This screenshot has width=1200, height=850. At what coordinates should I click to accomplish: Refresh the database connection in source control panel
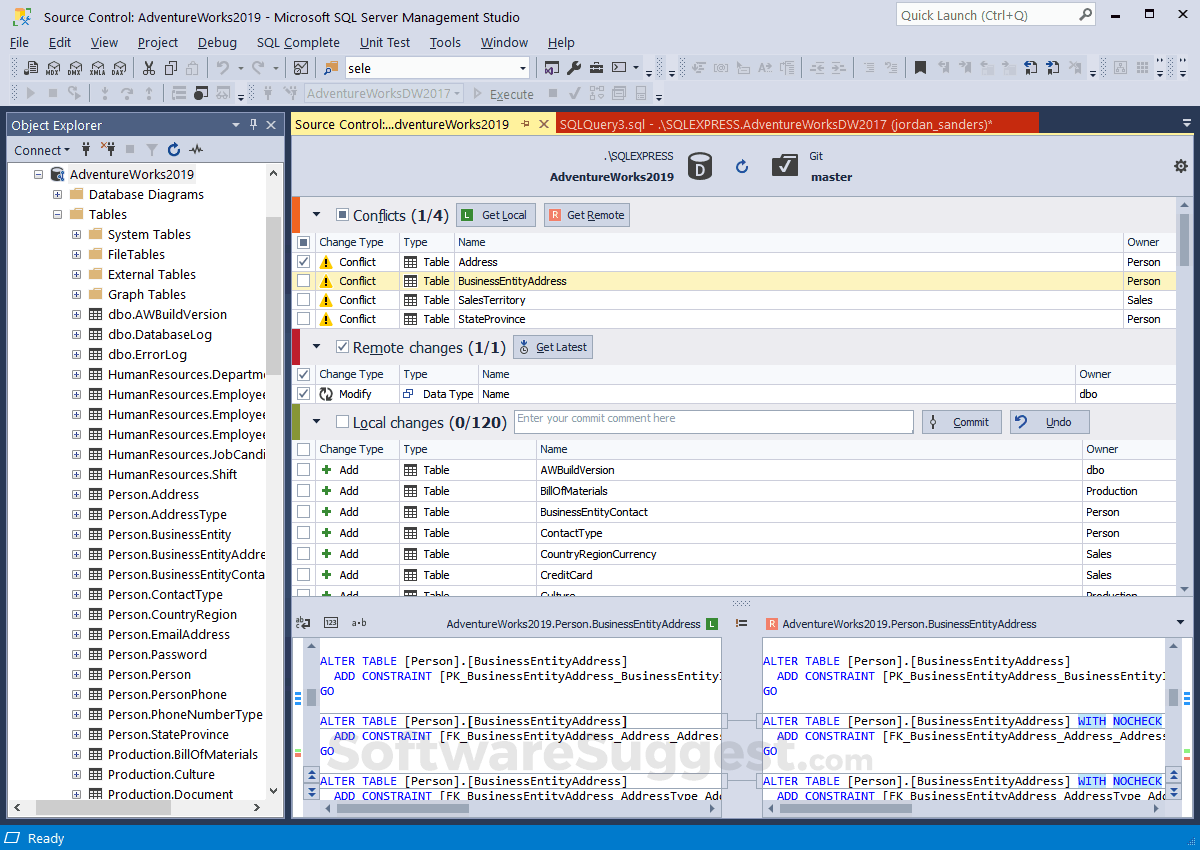[x=741, y=166]
